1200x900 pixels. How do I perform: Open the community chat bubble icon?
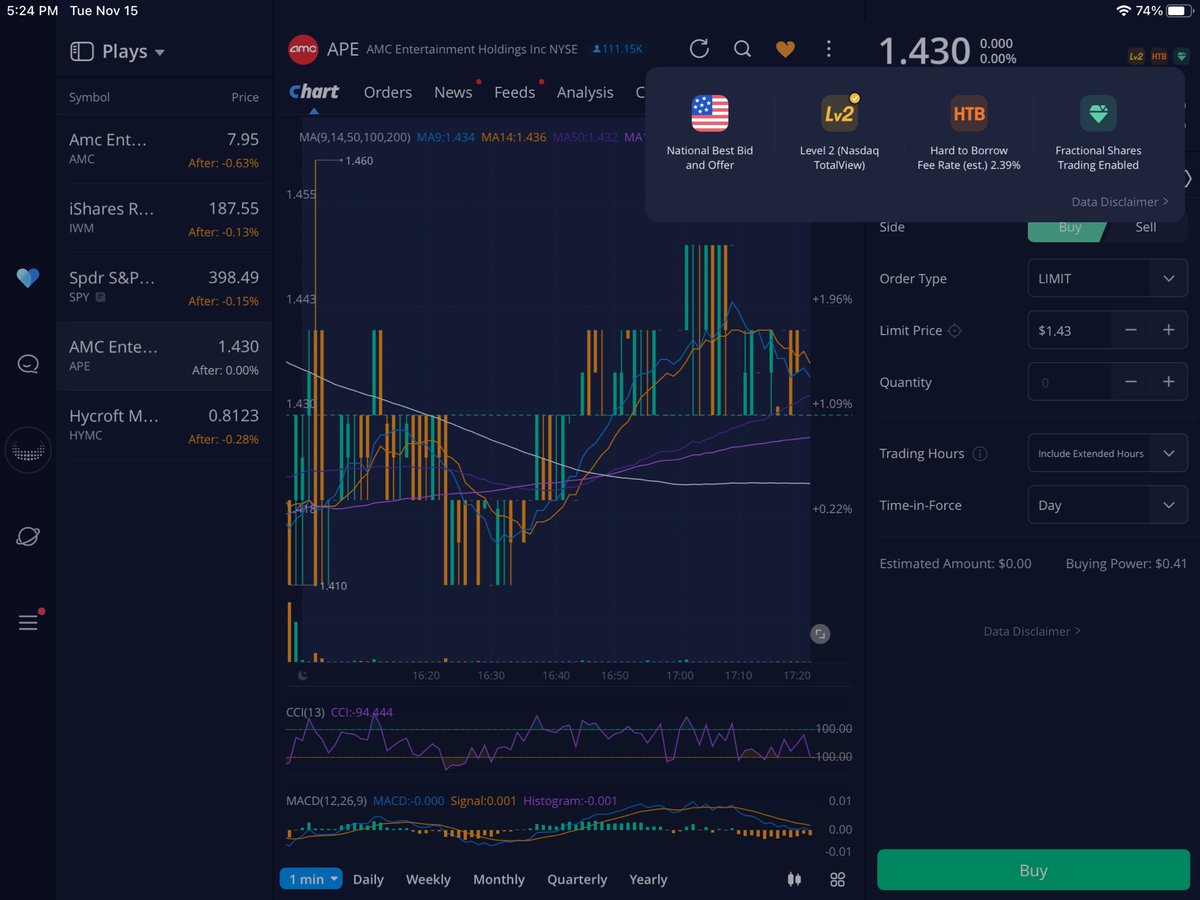pos(28,364)
